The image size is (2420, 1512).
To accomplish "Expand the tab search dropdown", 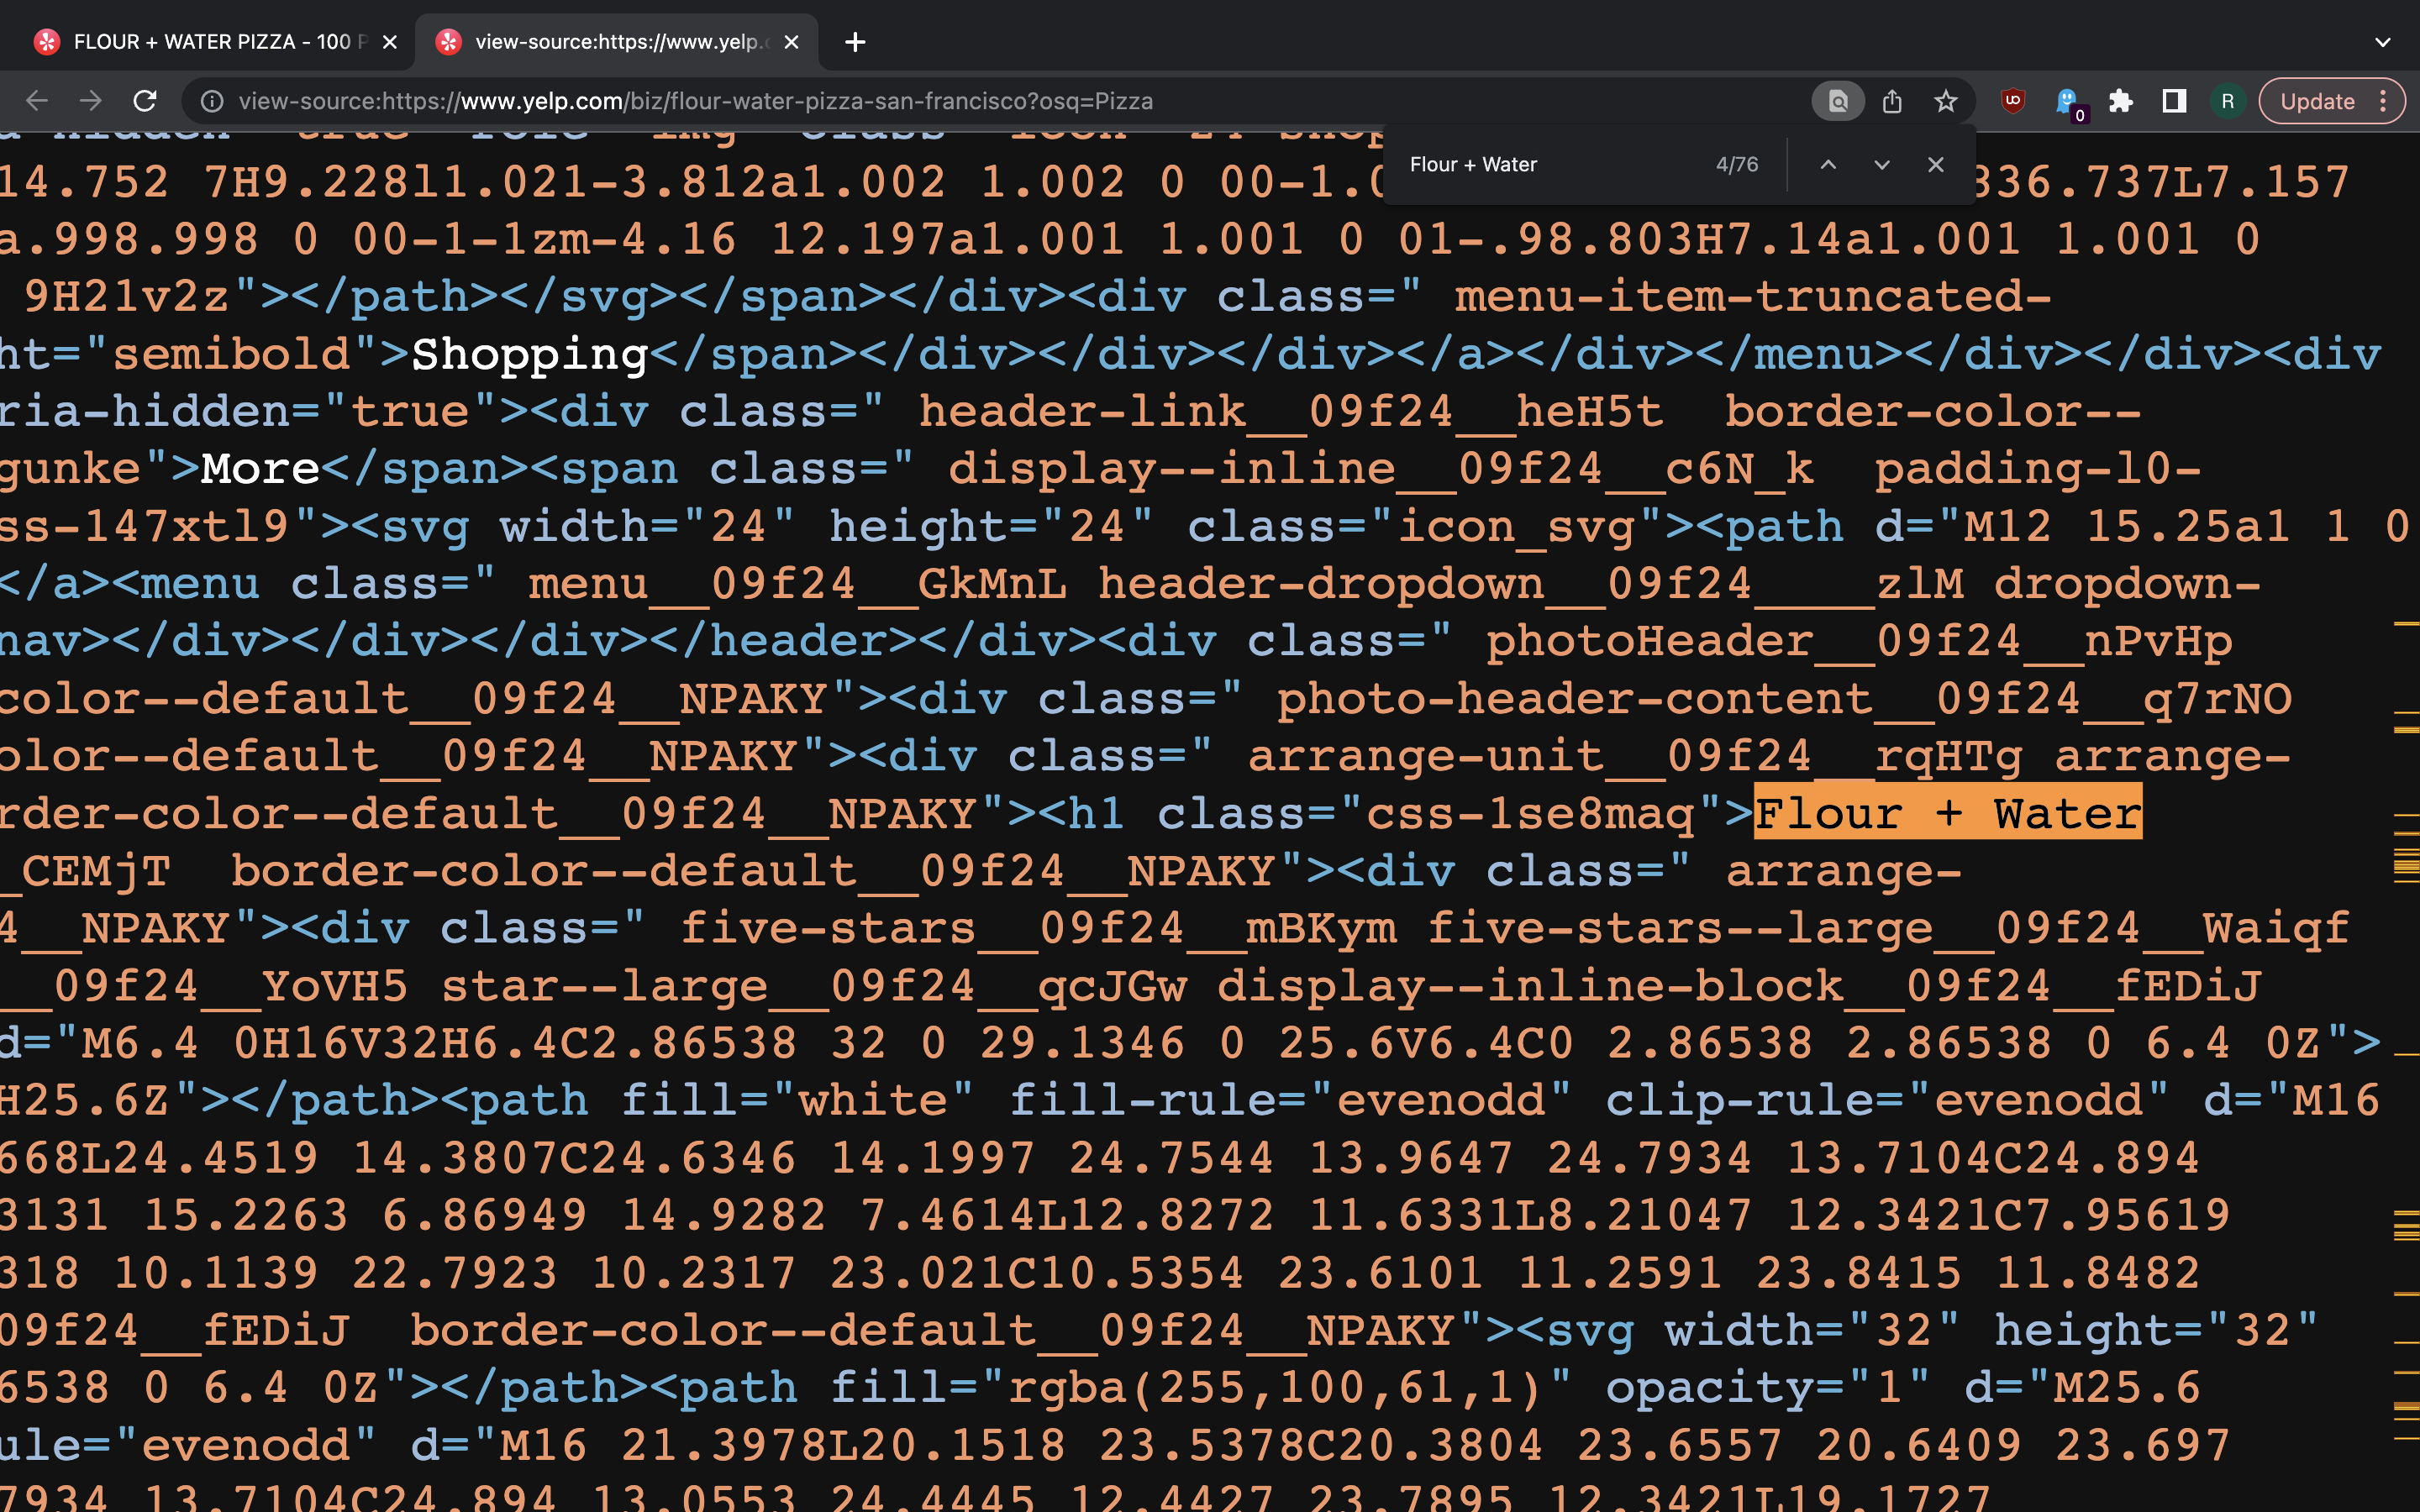I will coord(2383,42).
